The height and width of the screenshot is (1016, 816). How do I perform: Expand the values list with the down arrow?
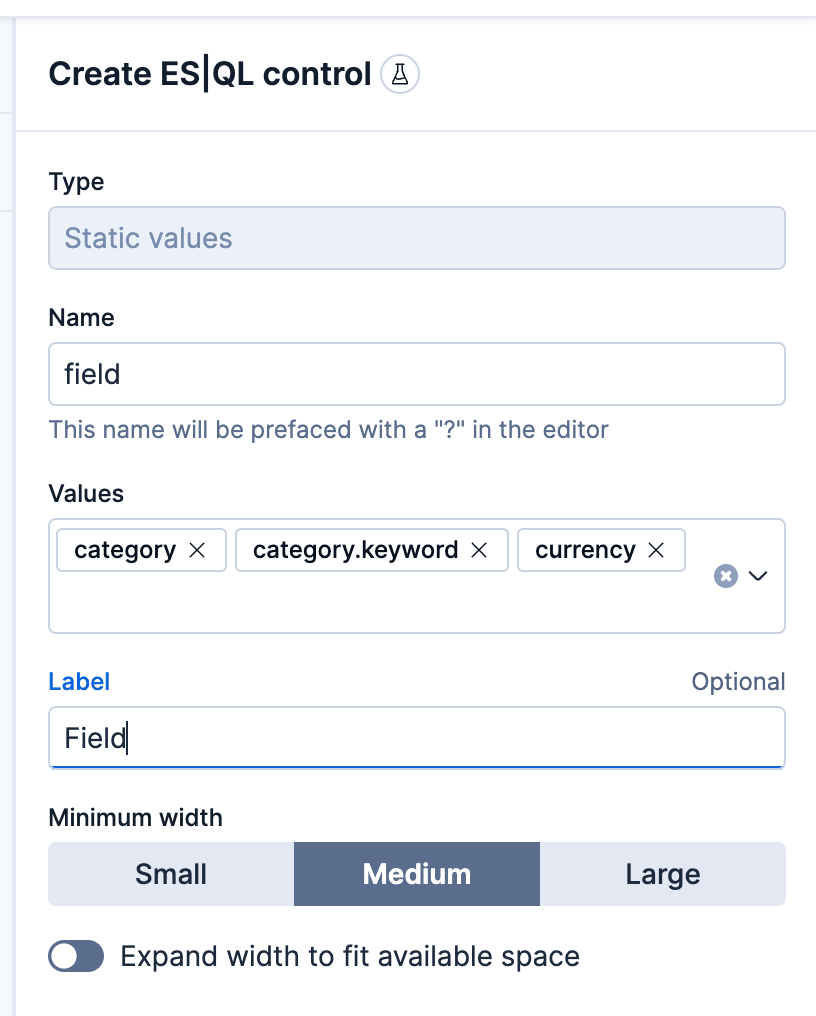[x=758, y=575]
